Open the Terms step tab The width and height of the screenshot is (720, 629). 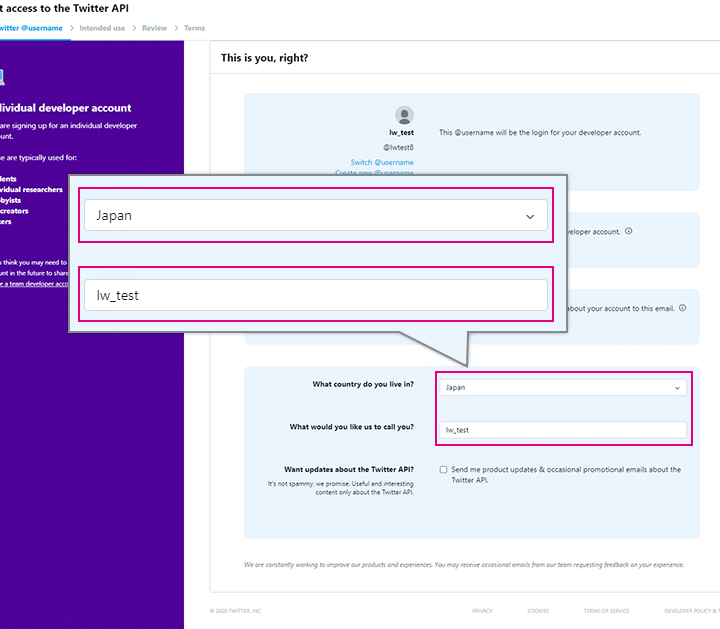pyautogui.click(x=194, y=28)
